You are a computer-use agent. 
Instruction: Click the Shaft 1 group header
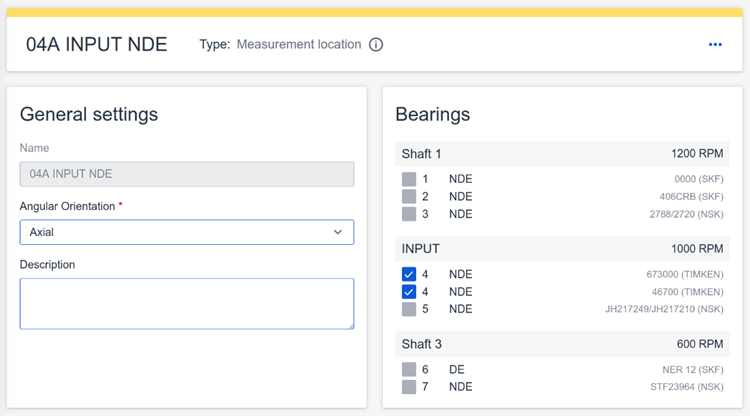tap(560, 154)
